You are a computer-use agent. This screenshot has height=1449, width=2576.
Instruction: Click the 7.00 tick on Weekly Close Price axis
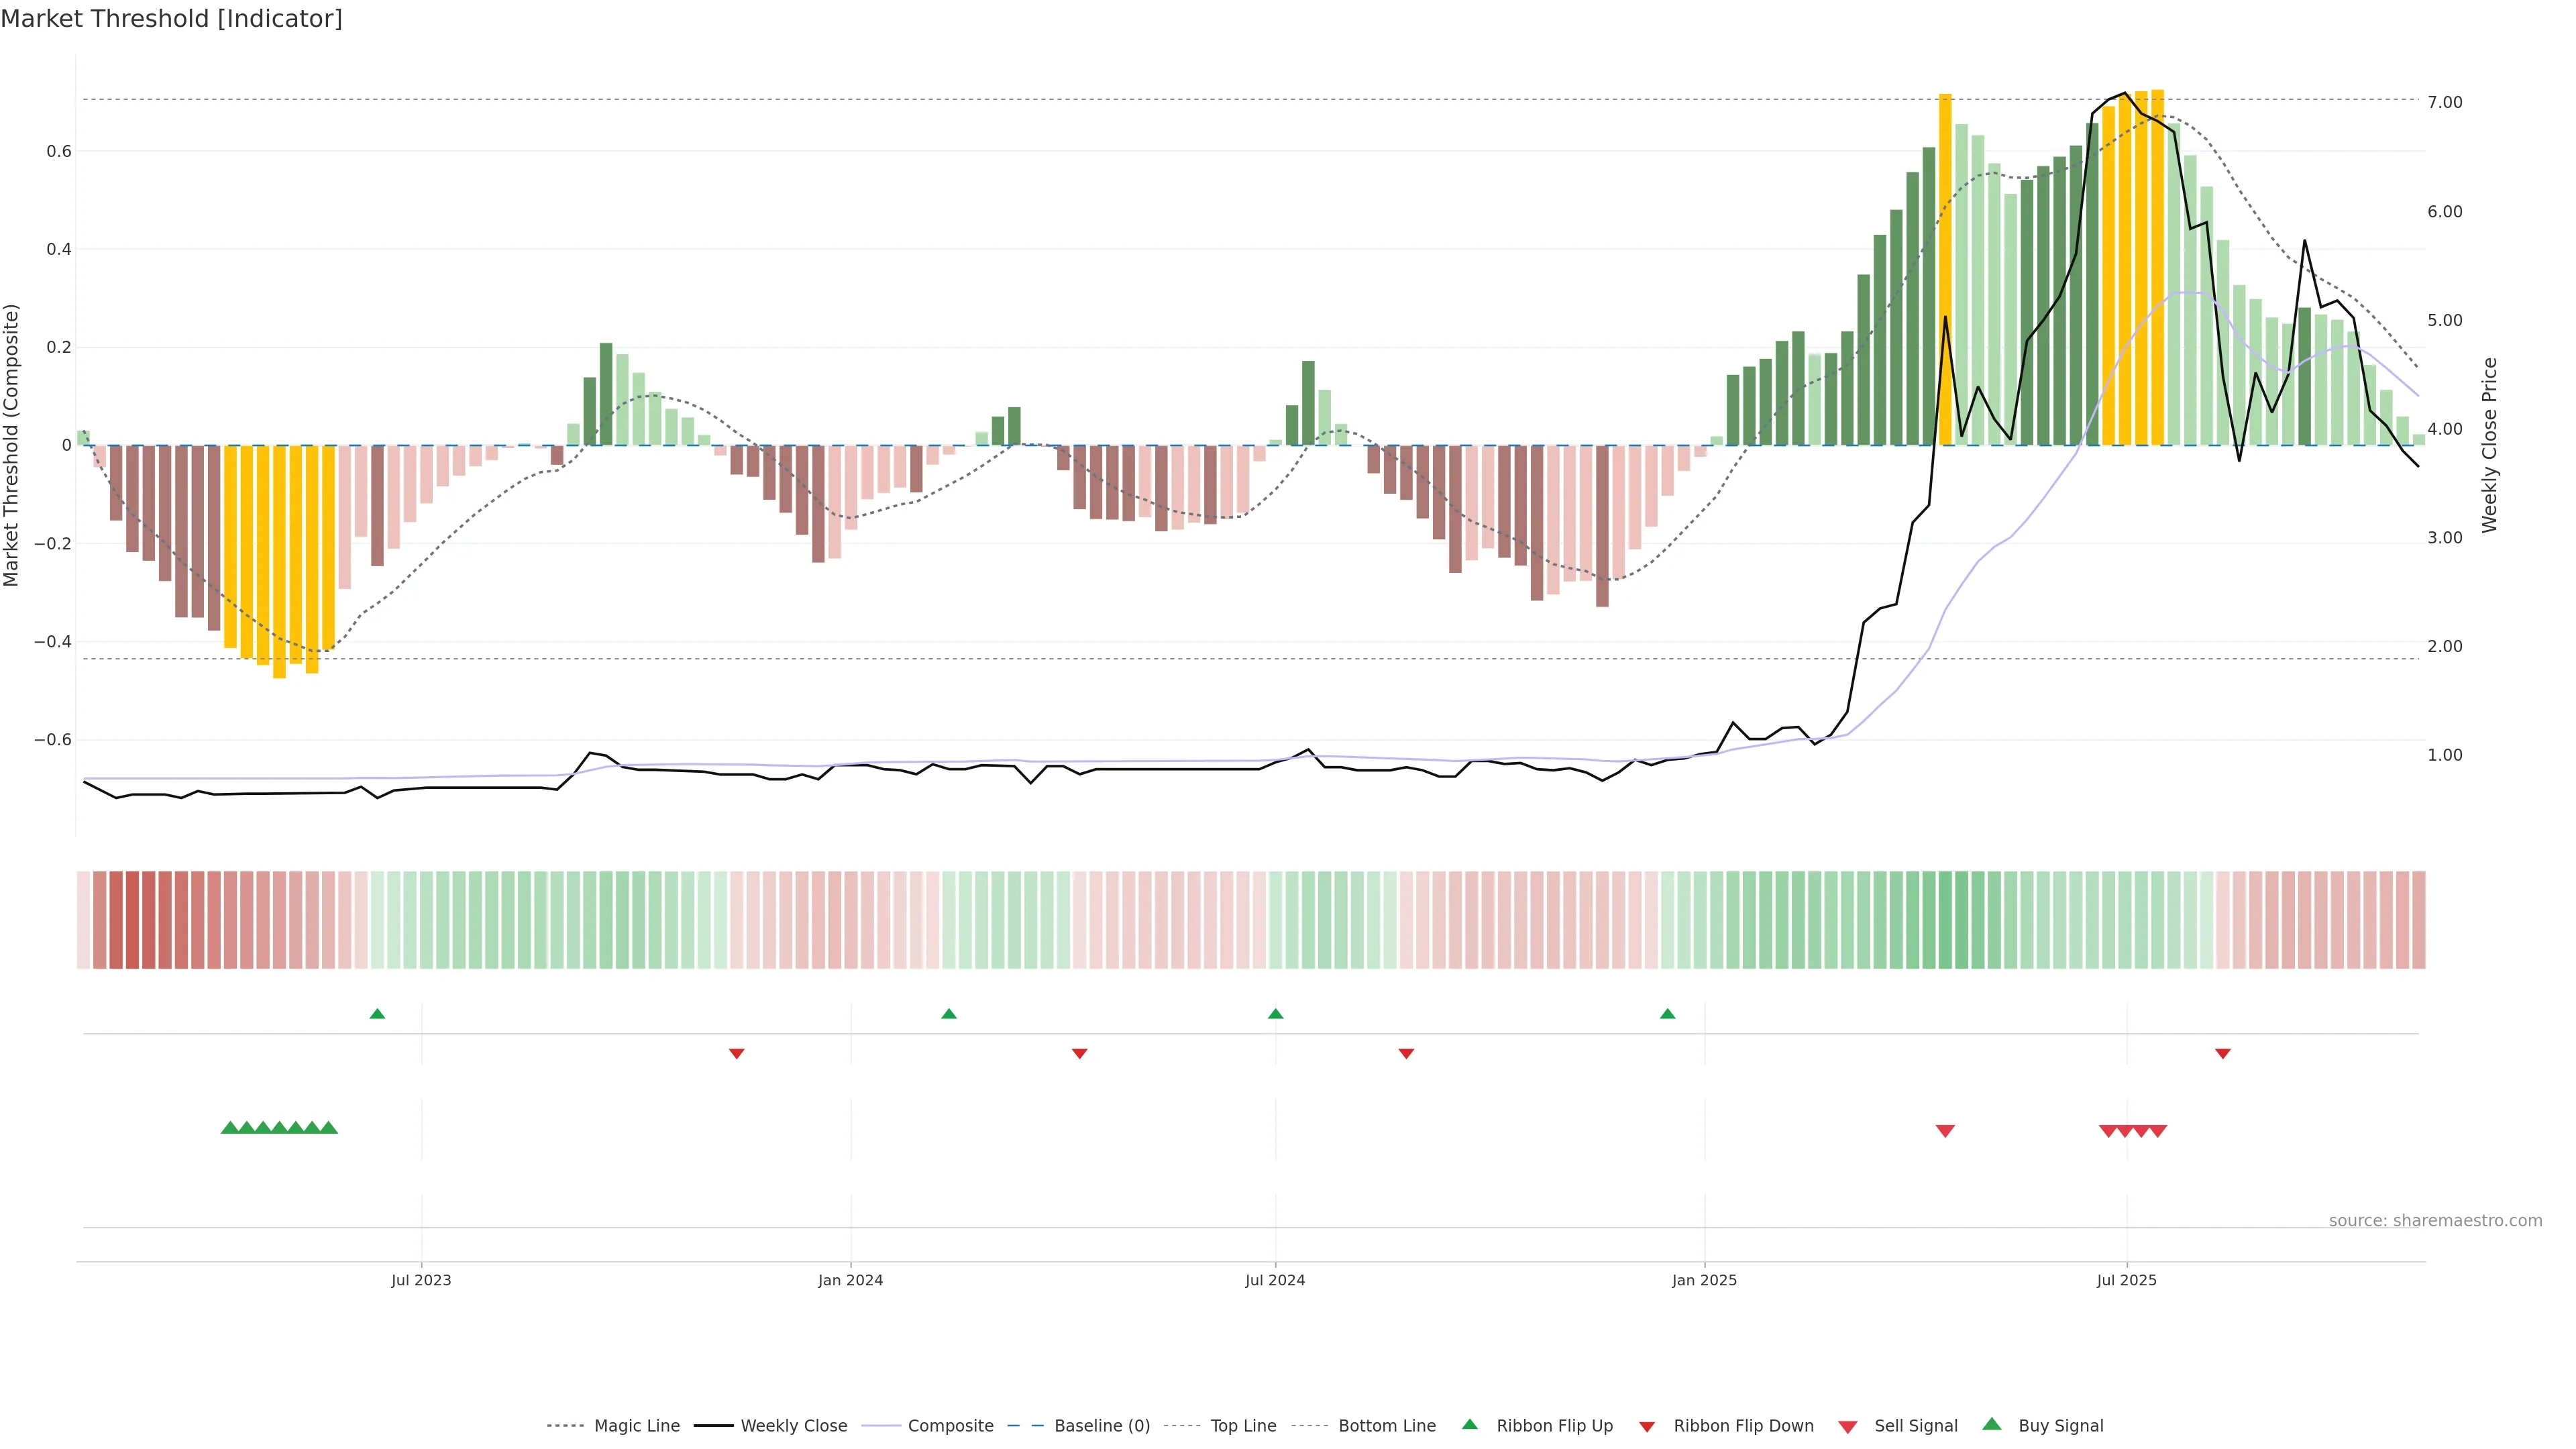point(2445,102)
